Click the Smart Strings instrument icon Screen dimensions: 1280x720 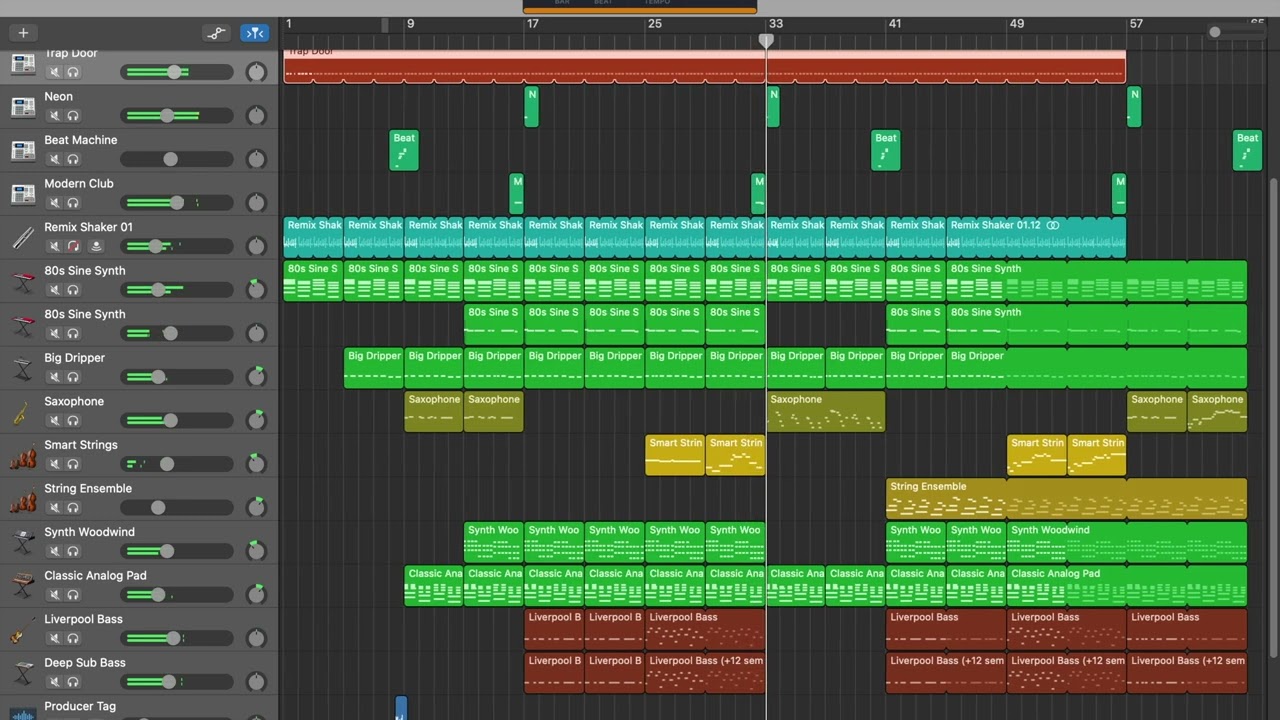(23, 456)
